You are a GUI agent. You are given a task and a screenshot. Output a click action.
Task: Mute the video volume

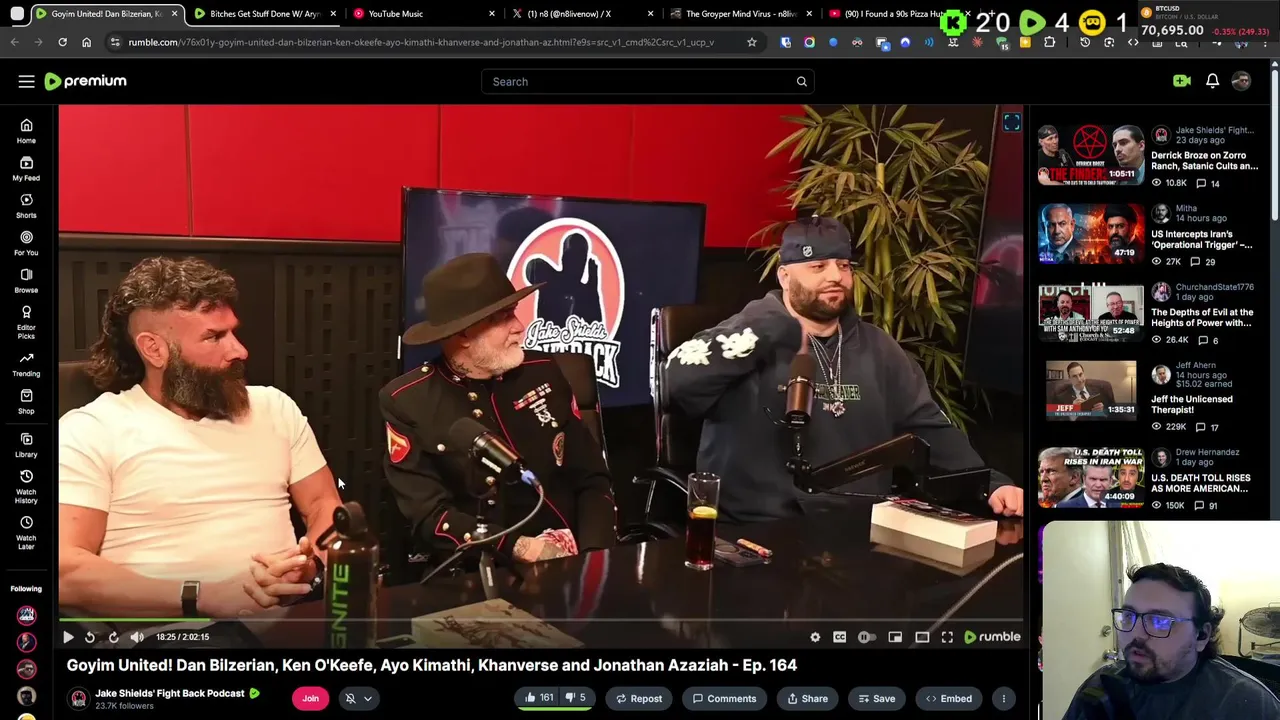pos(137,637)
